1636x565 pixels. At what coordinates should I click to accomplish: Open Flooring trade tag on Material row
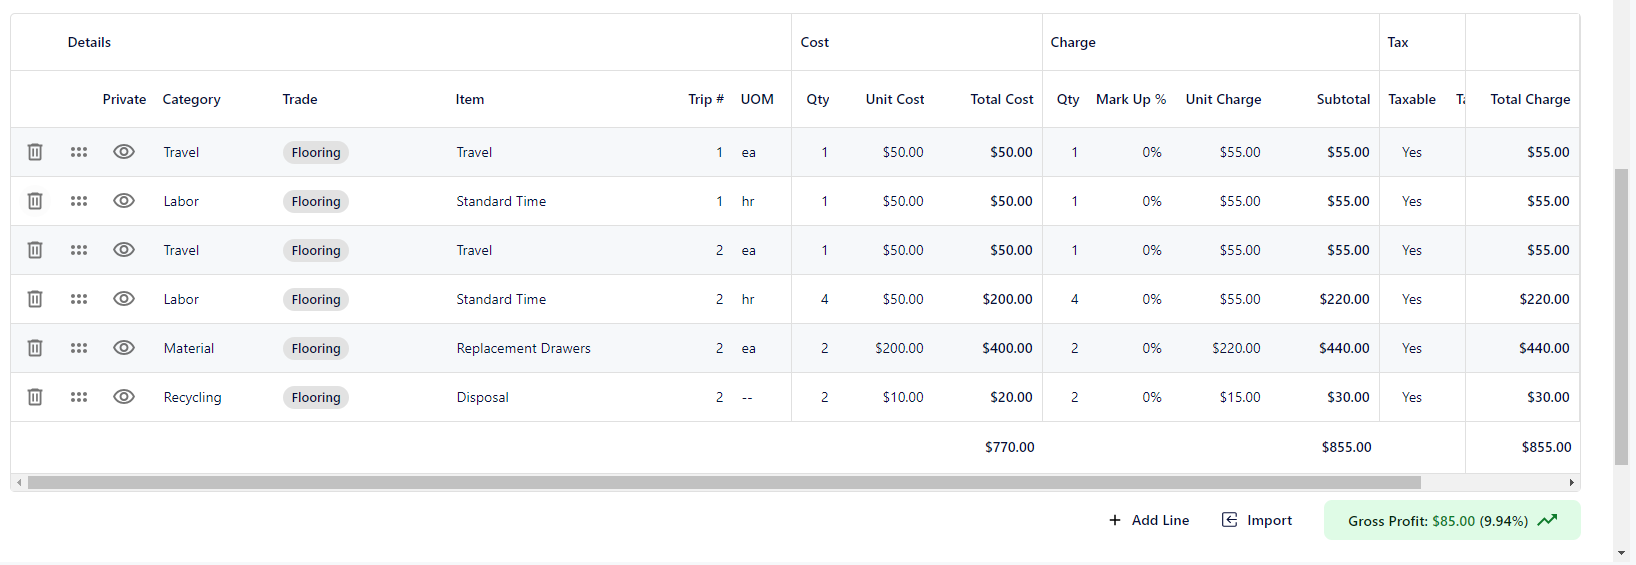[x=316, y=348]
